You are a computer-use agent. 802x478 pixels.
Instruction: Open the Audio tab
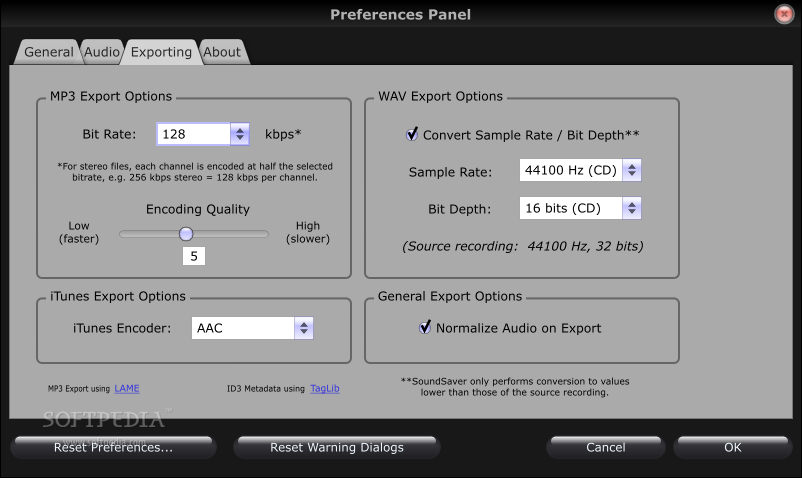102,52
